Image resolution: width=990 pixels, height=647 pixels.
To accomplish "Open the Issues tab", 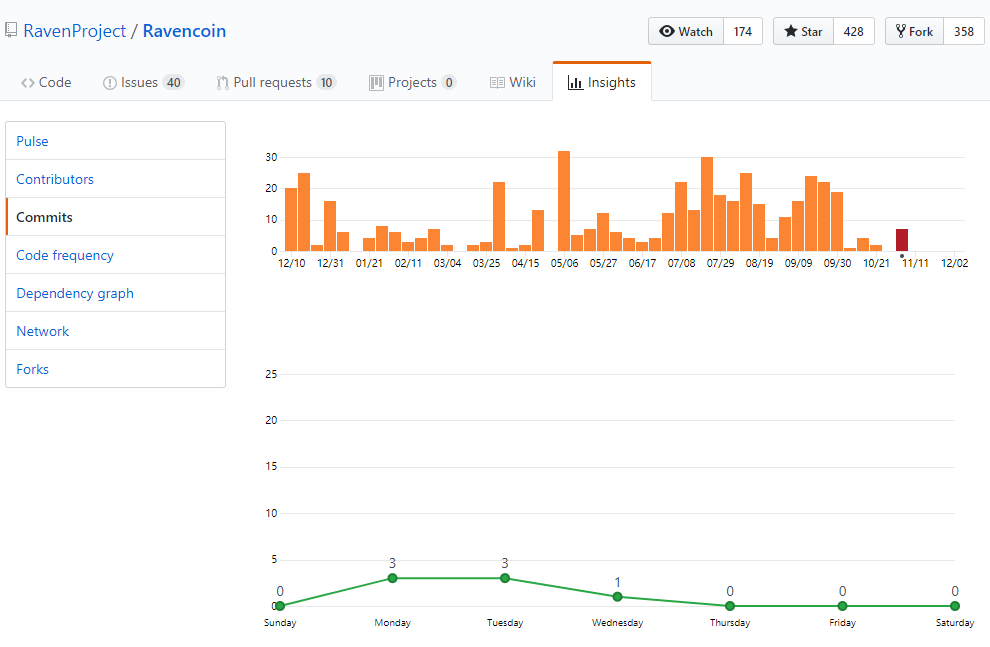I will click(143, 83).
